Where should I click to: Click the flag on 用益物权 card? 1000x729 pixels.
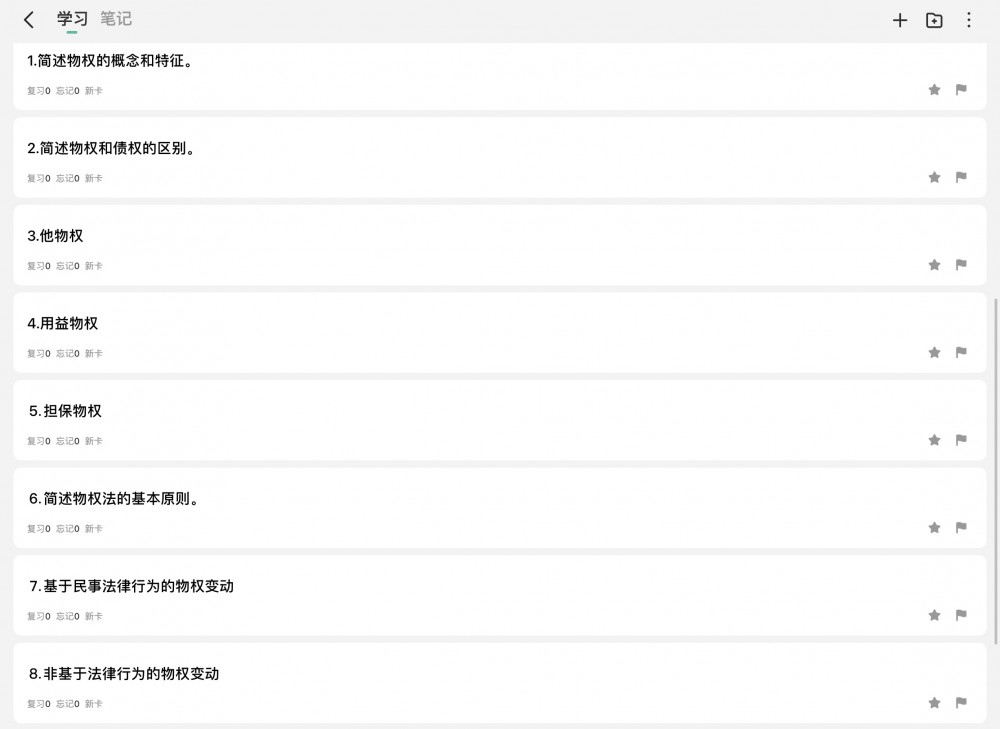tap(961, 353)
